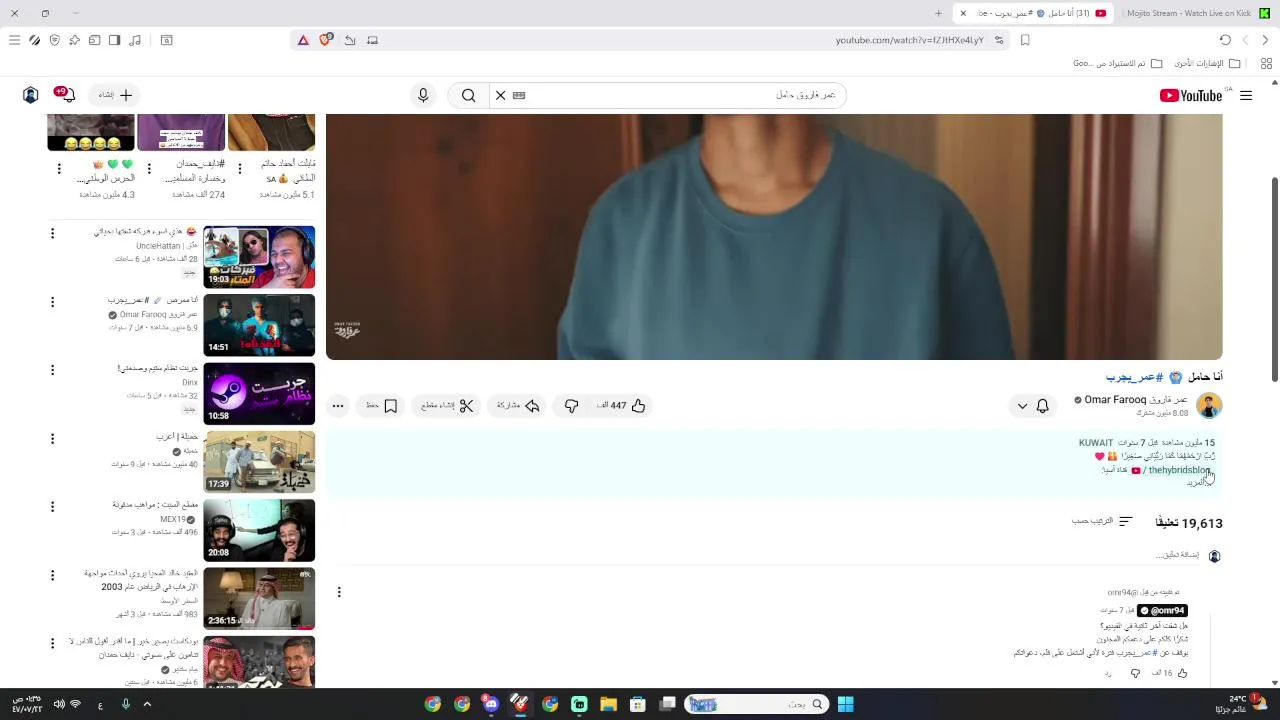Open Brave VPN shield icon in toolbar
This screenshot has height=720, width=1280.
click(54, 40)
